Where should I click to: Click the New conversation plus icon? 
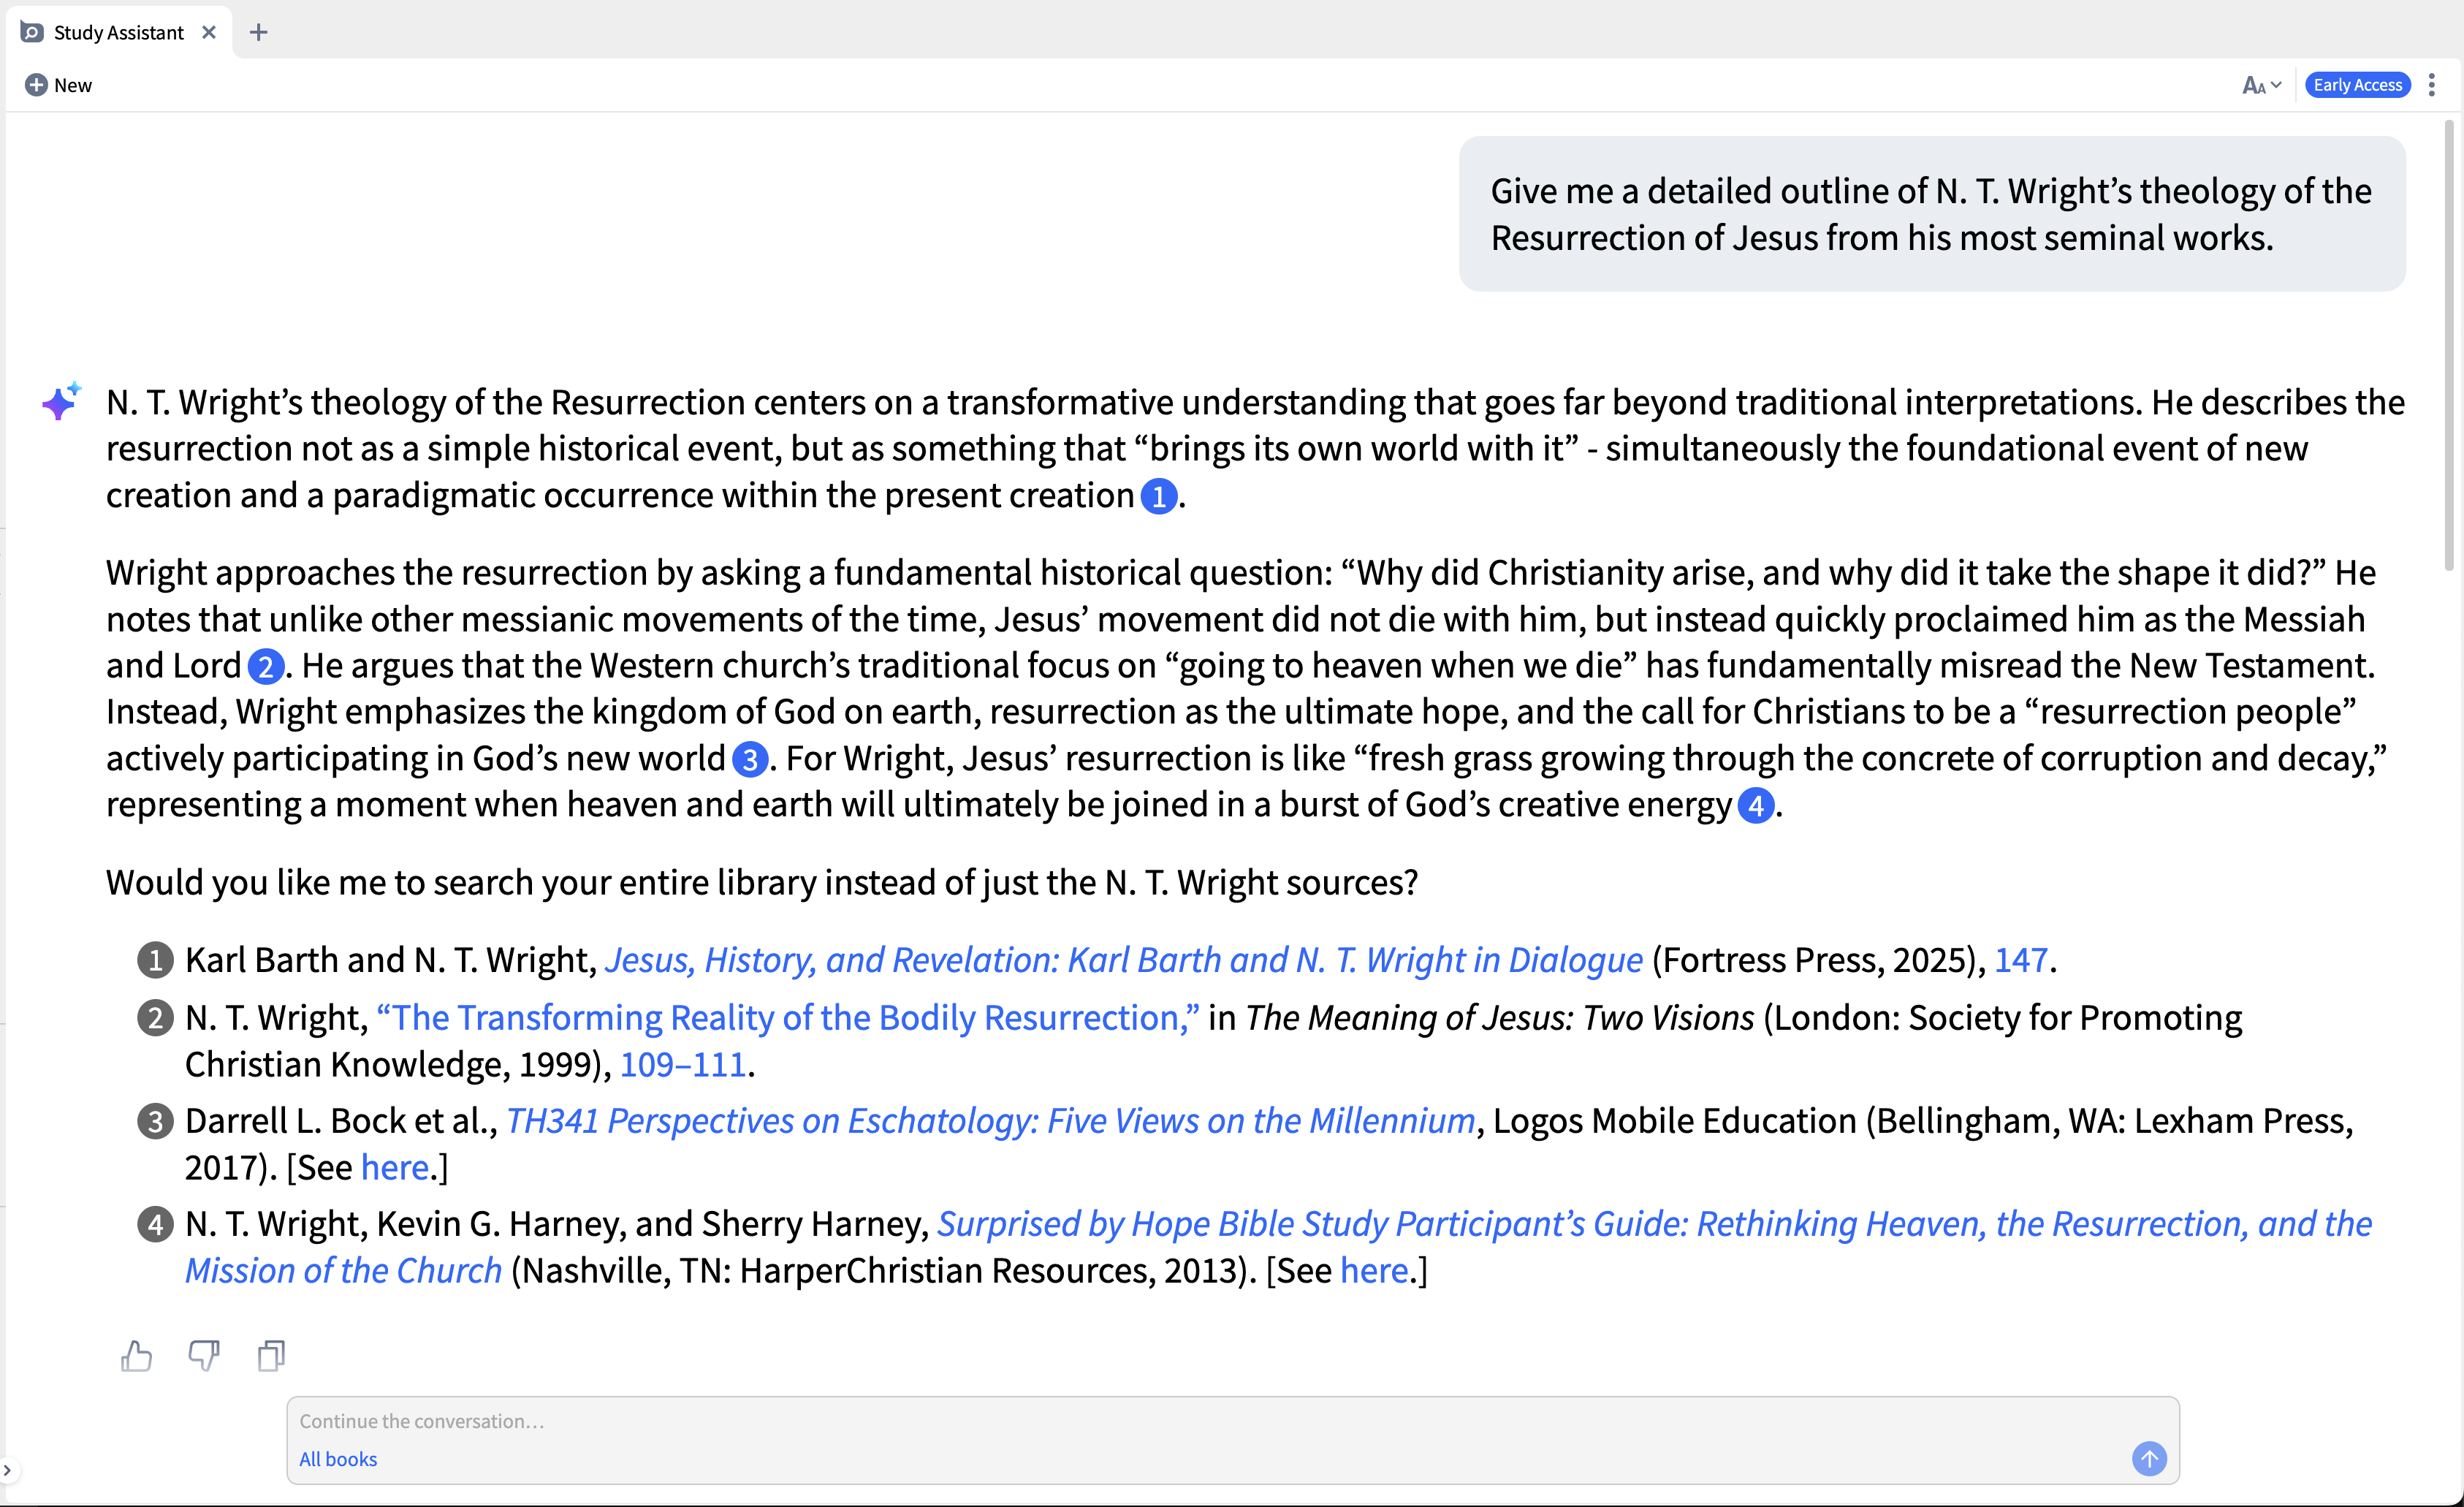coord(36,85)
